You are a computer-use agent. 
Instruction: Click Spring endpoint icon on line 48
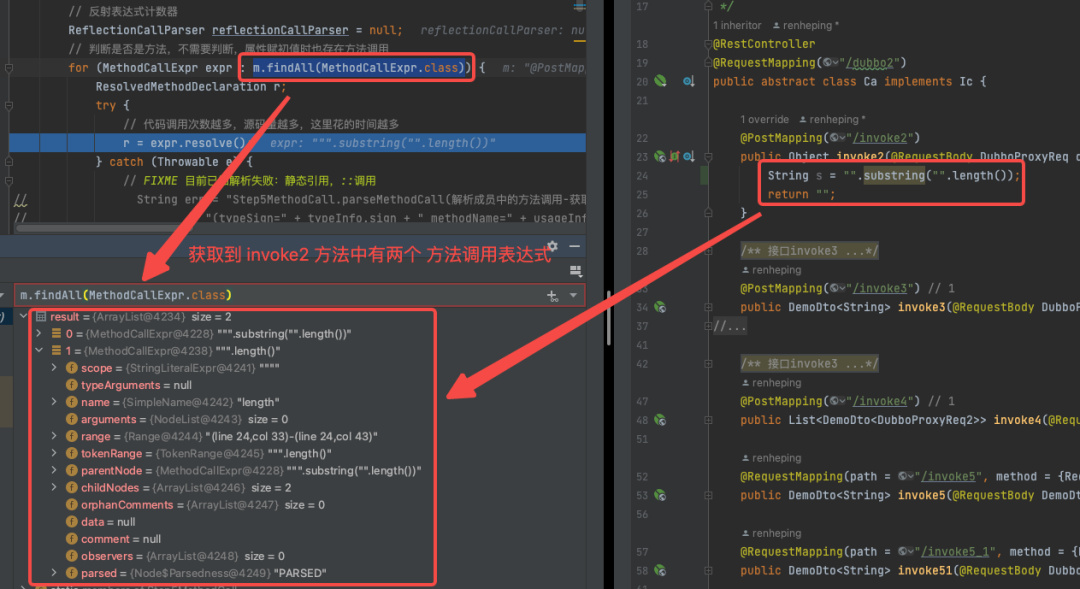660,420
